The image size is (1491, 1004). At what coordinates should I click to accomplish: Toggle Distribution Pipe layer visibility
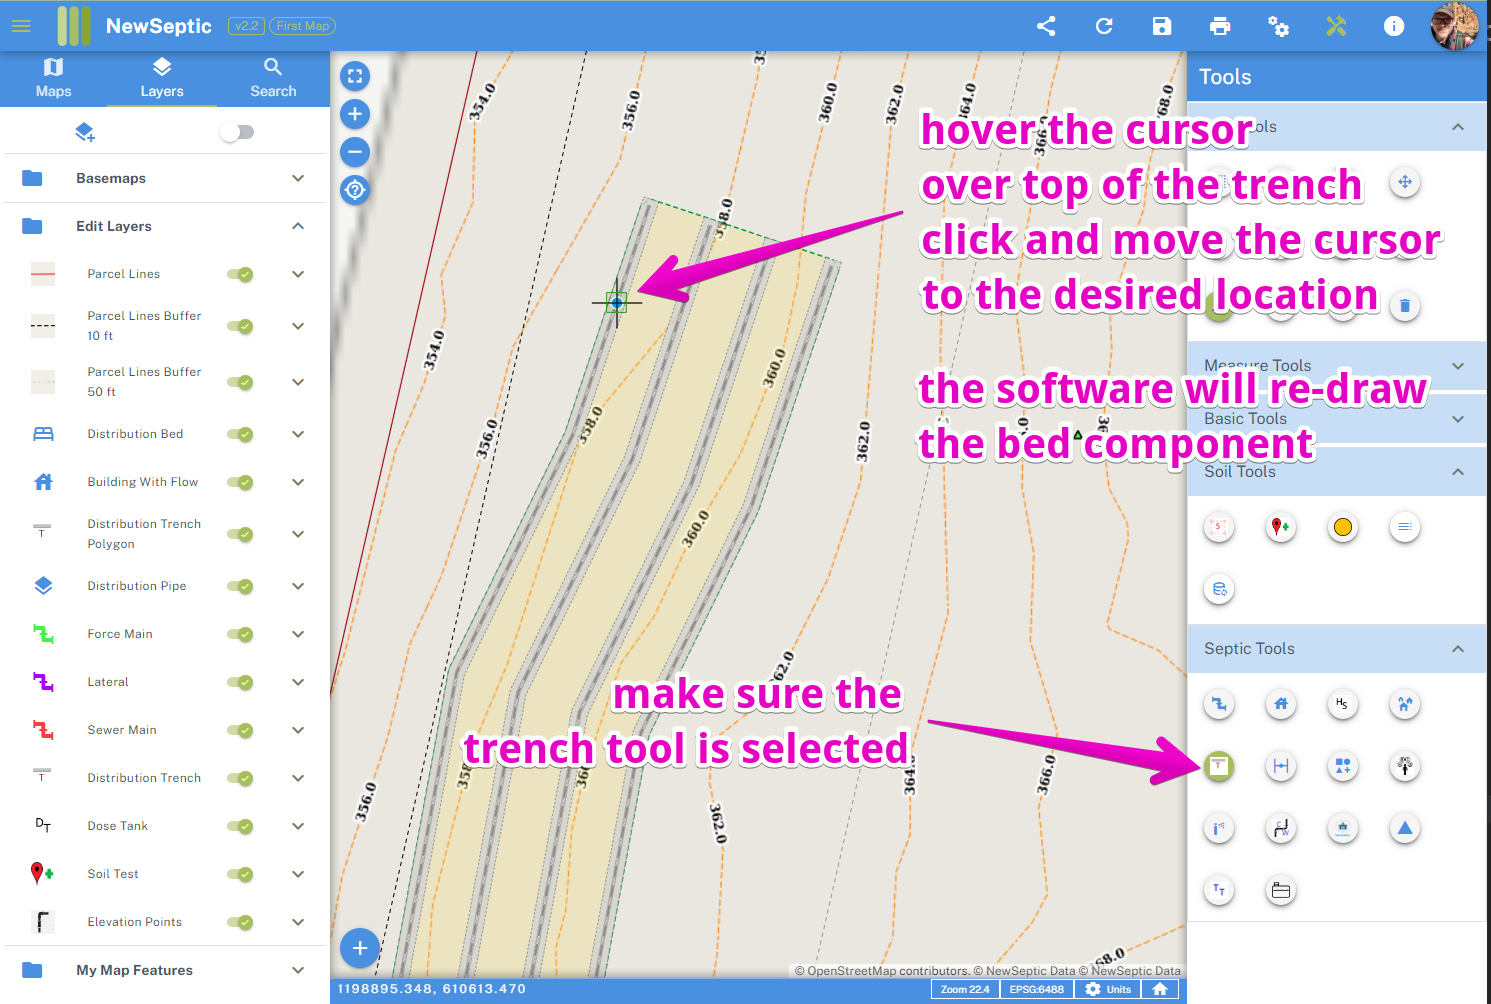coord(240,586)
